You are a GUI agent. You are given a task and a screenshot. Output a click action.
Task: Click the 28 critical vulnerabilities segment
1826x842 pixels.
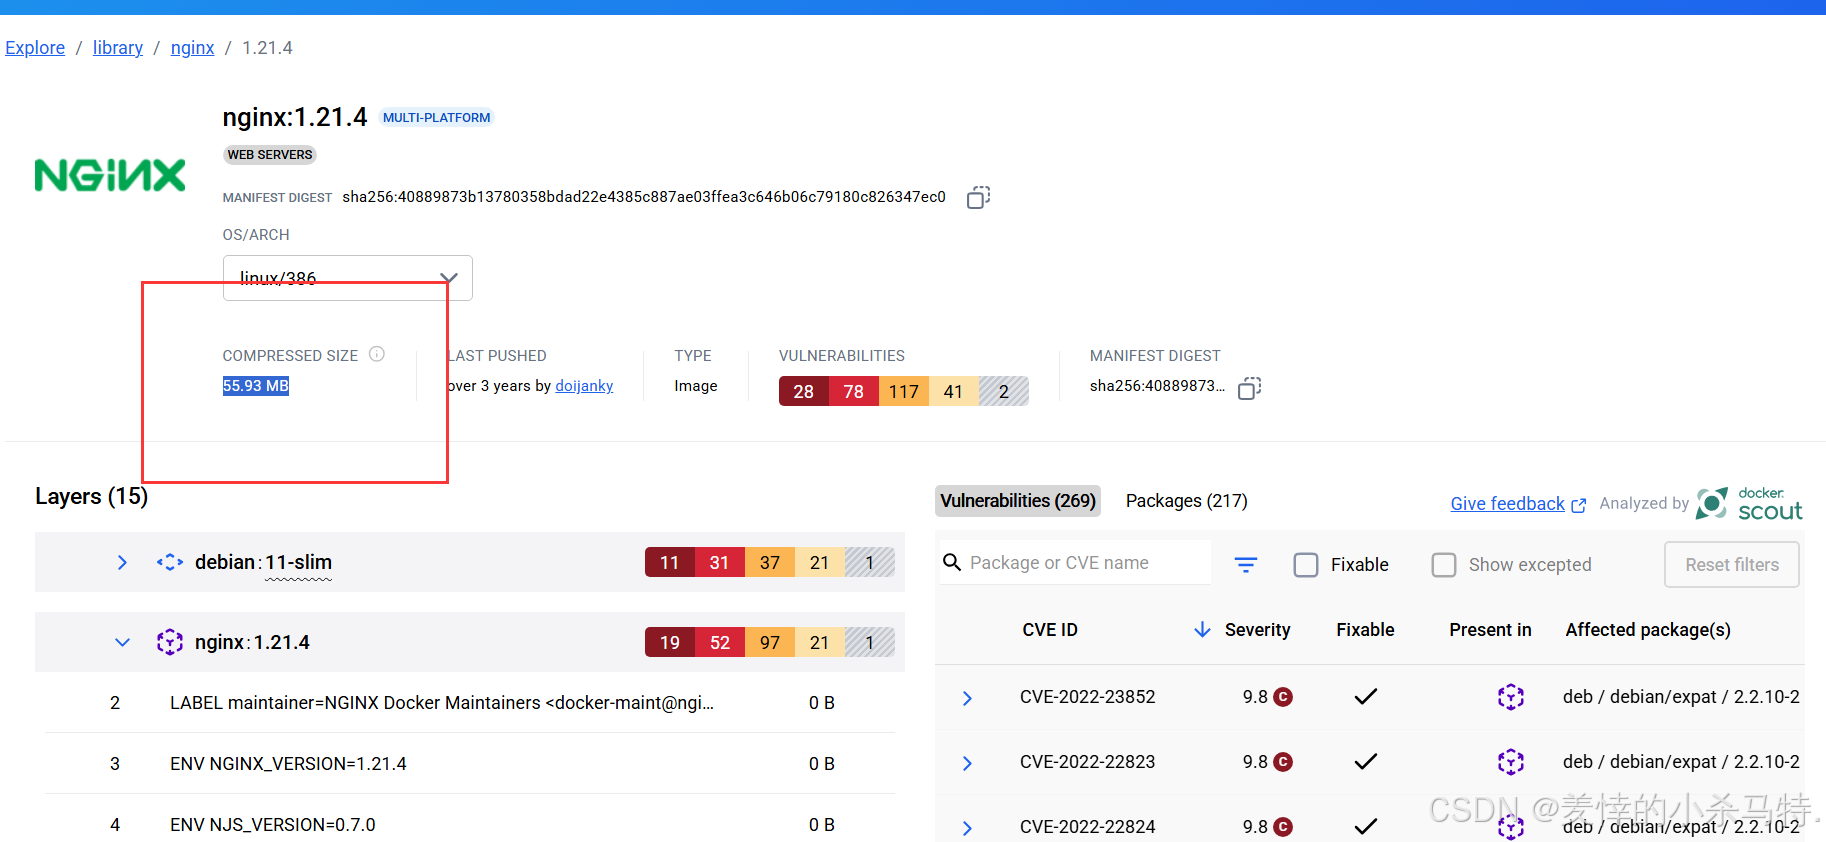(804, 391)
